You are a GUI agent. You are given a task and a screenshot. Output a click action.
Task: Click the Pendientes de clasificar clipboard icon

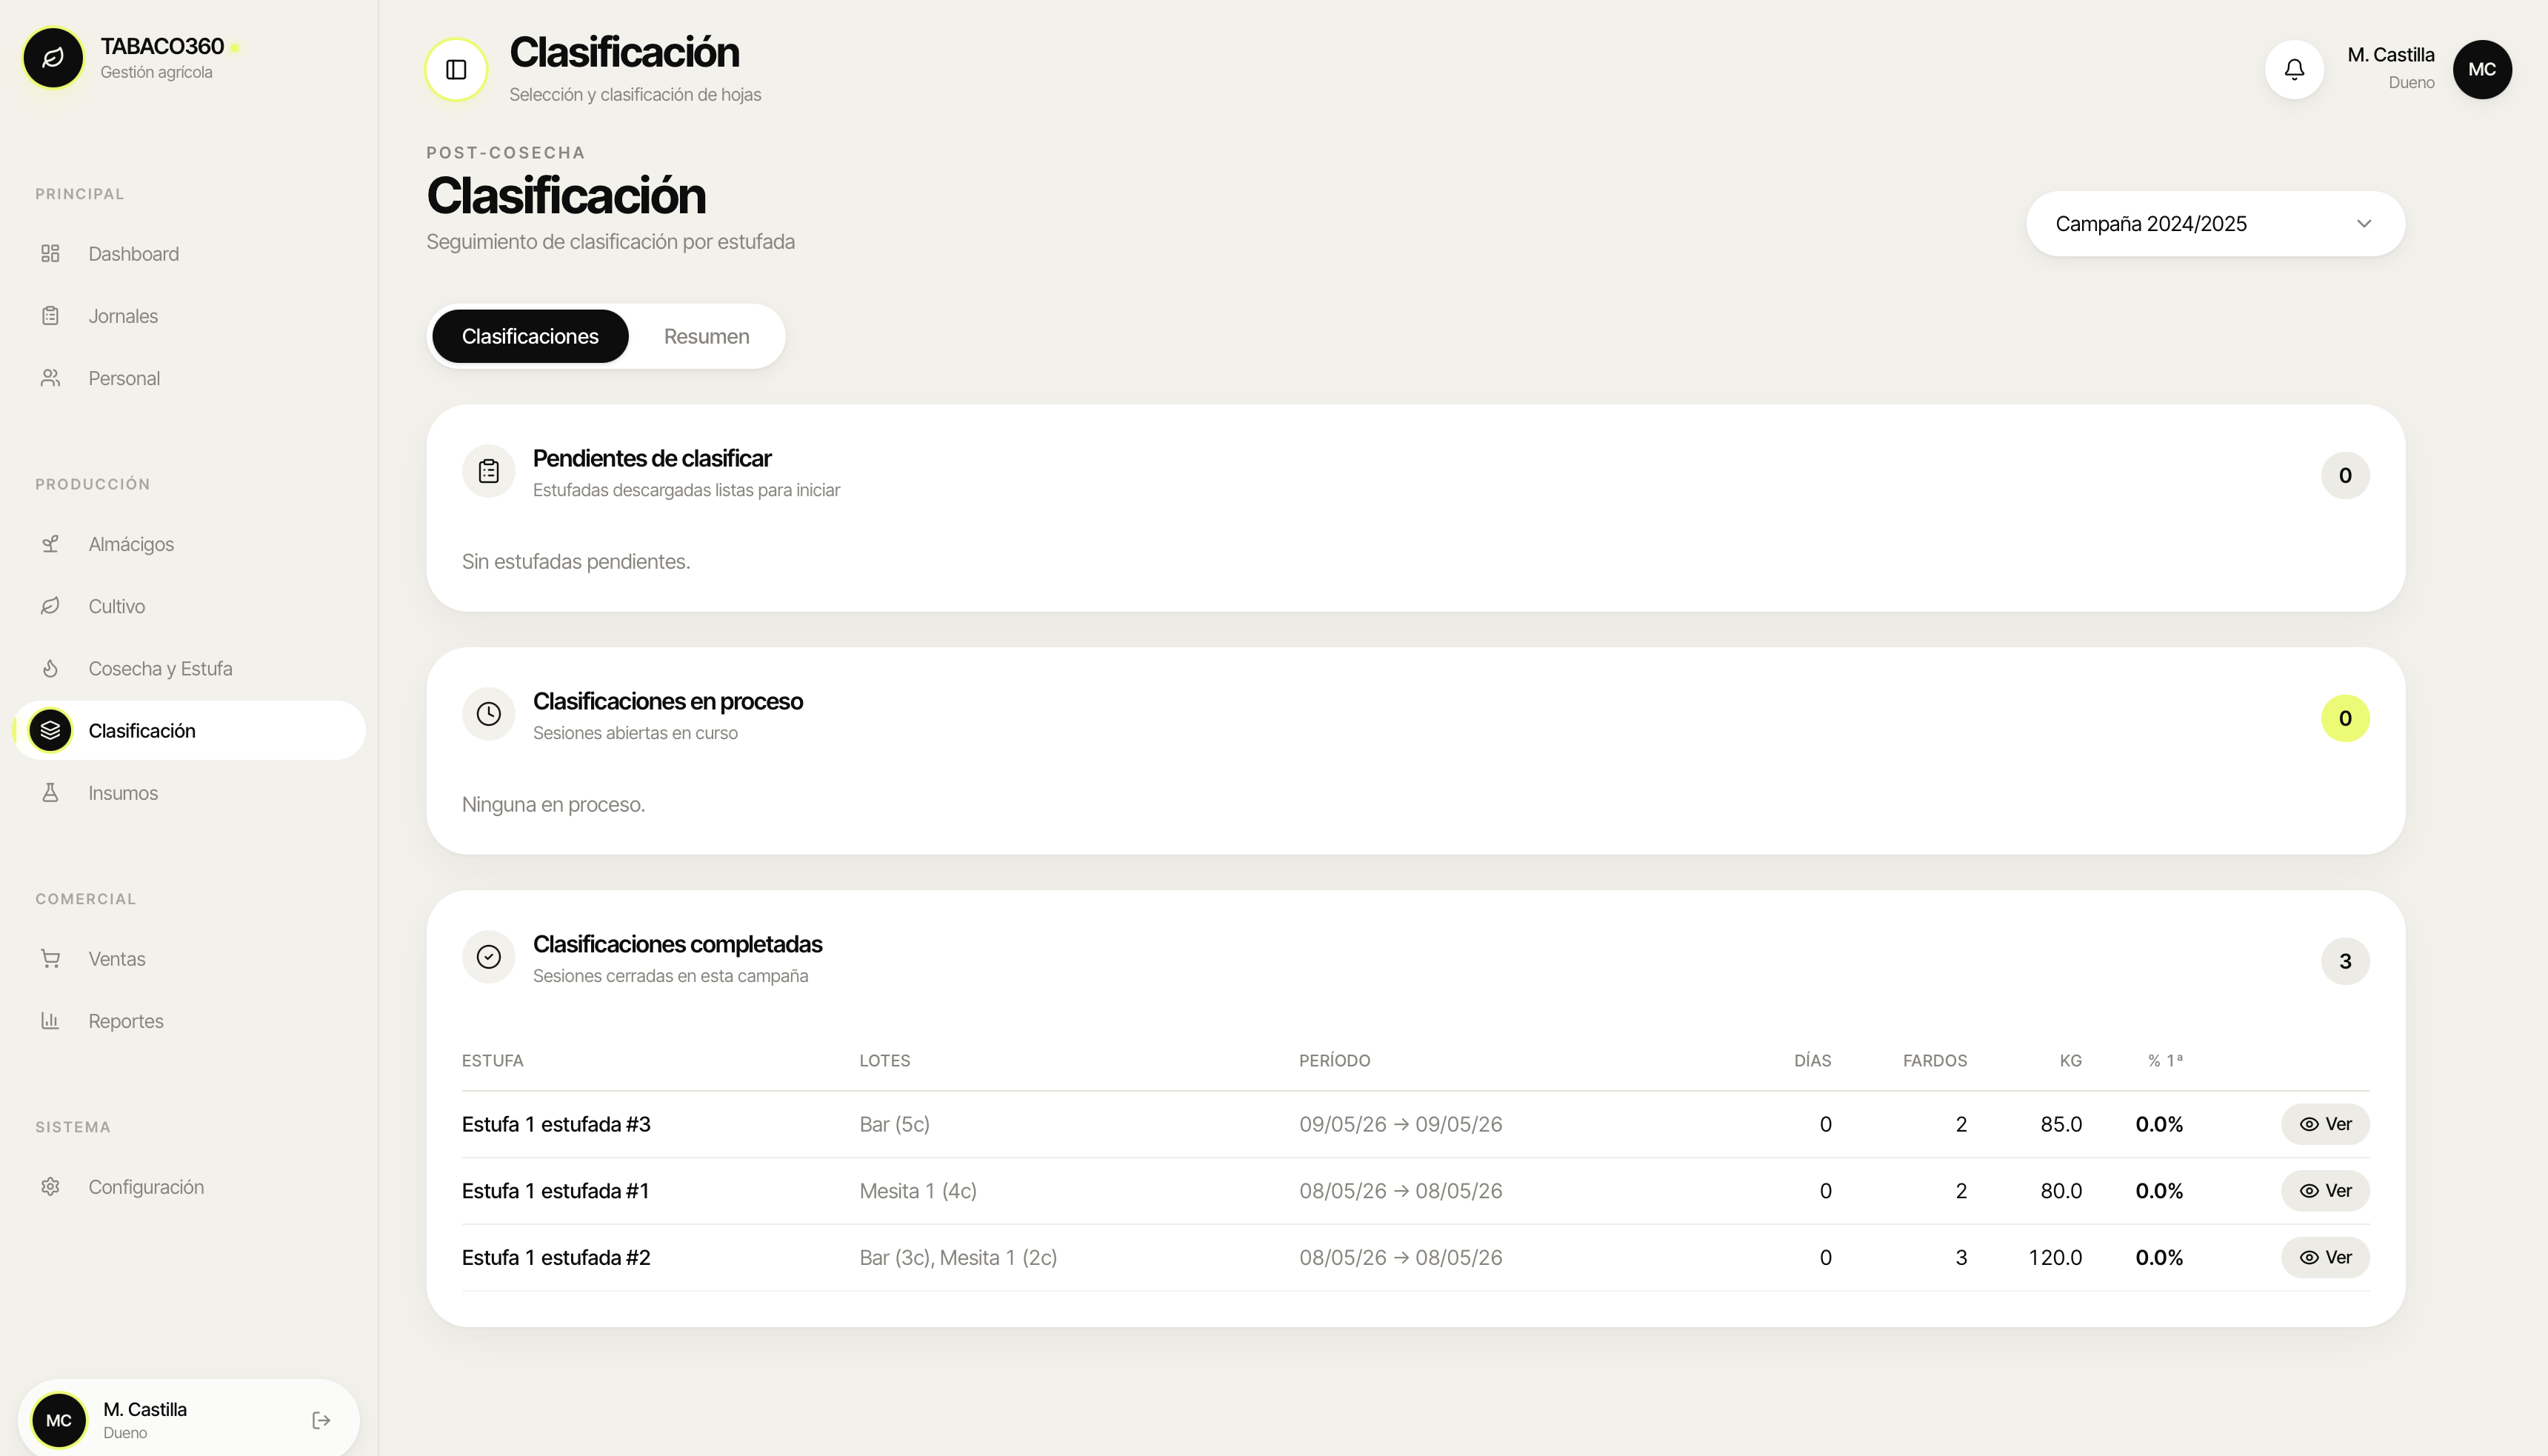pos(489,471)
